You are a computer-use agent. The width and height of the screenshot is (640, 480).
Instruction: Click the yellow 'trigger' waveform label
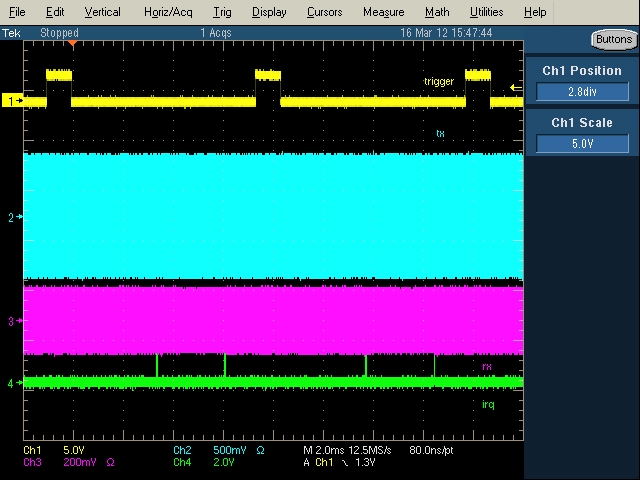pos(438,82)
